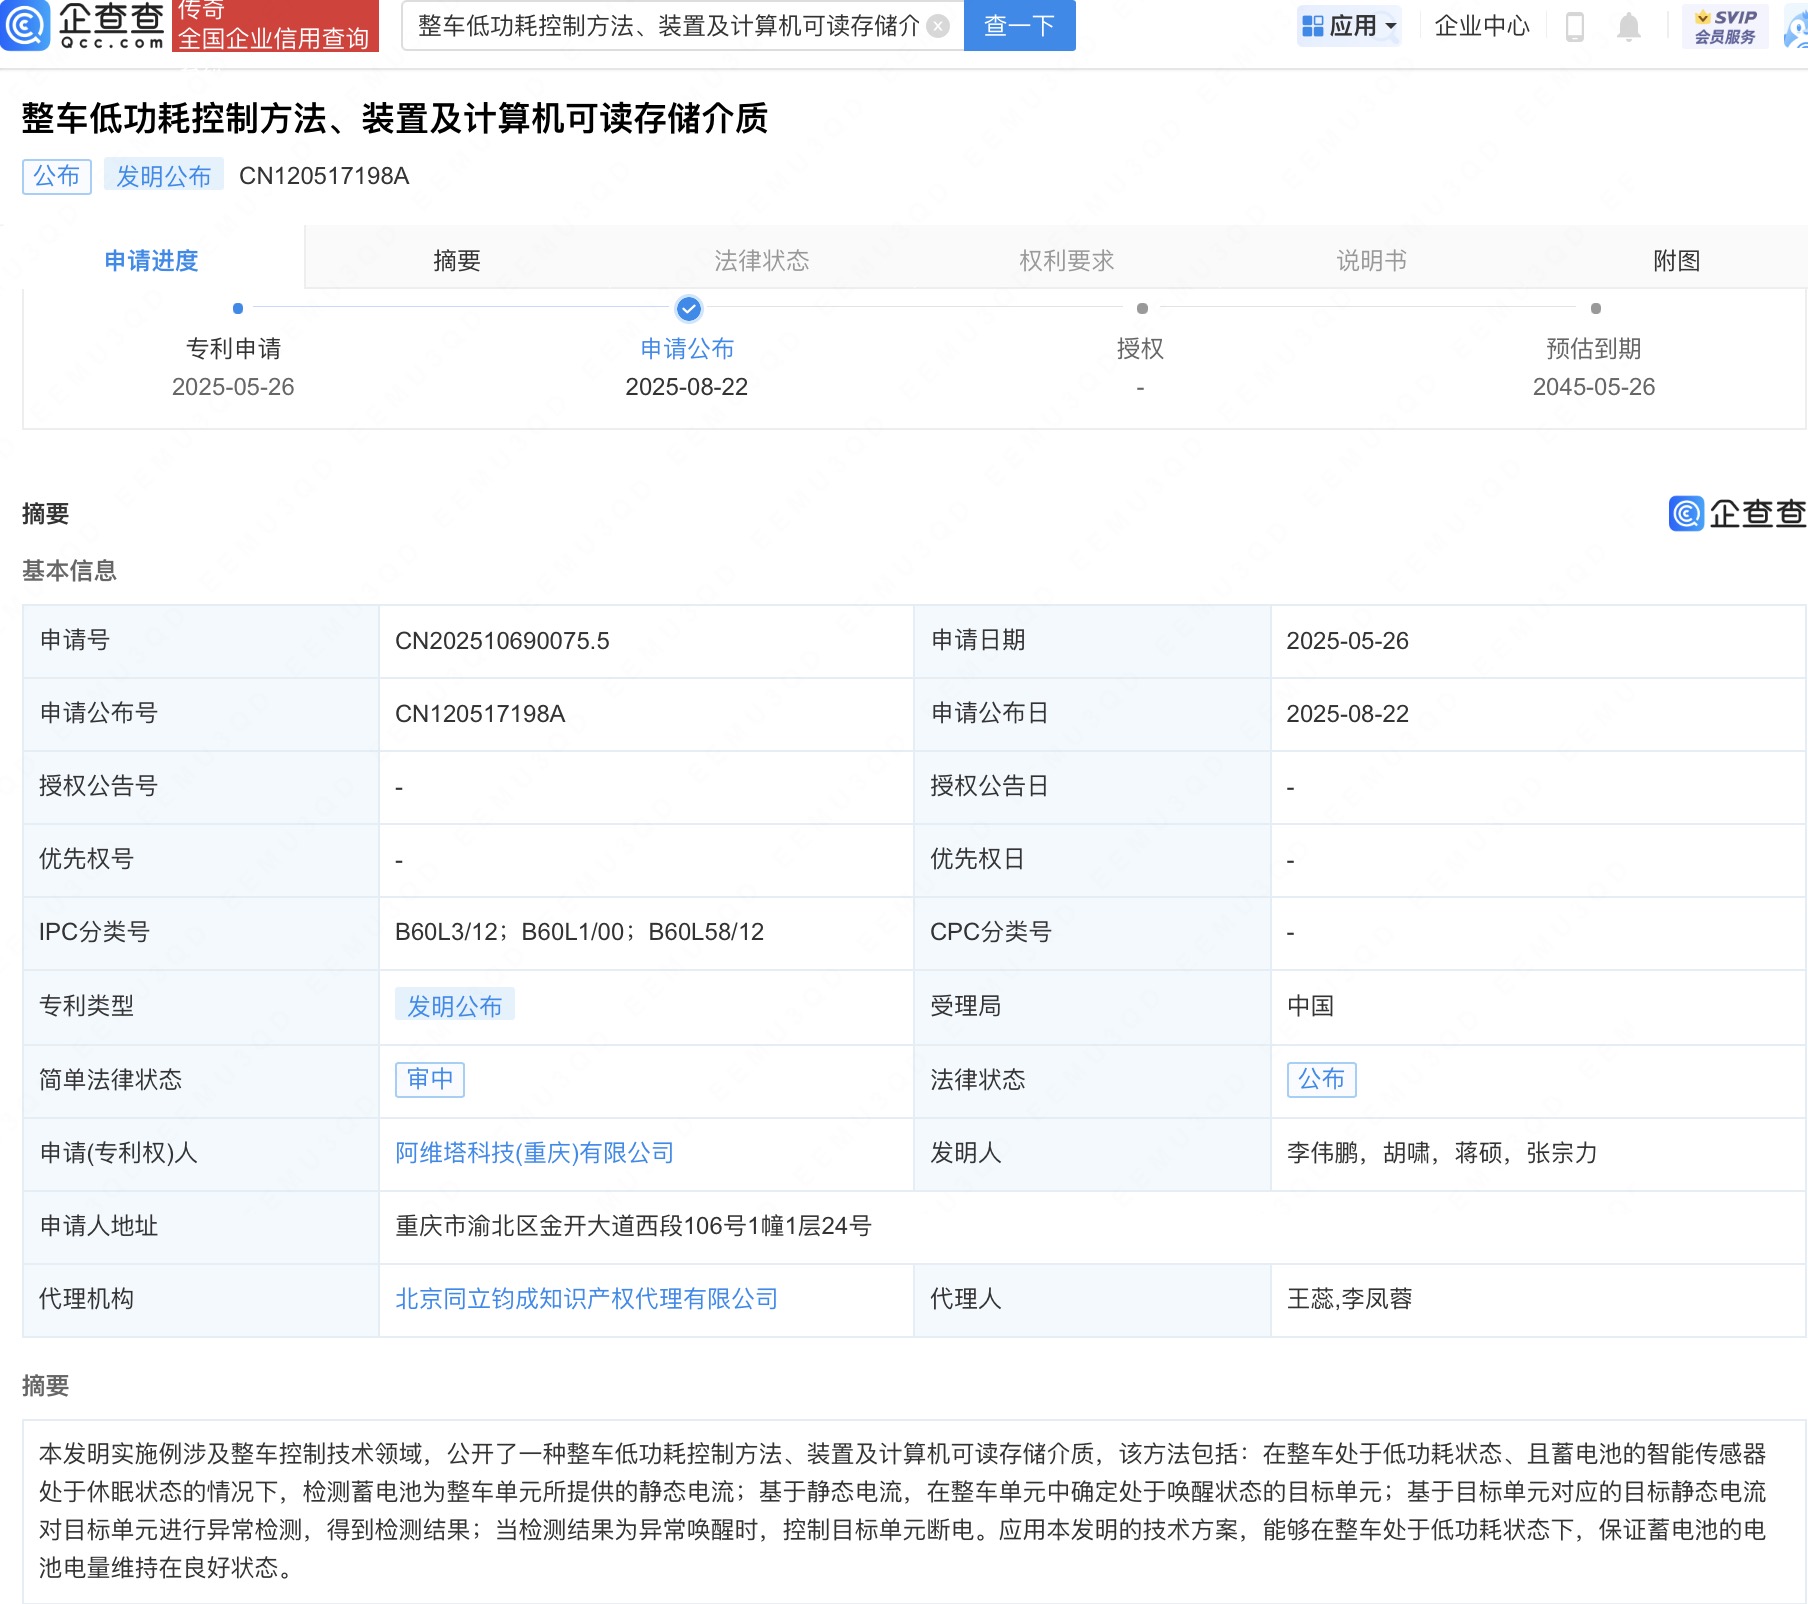1808x1604 pixels.
Task: Click the 申请公布 checkmark progress marker
Action: pos(688,309)
